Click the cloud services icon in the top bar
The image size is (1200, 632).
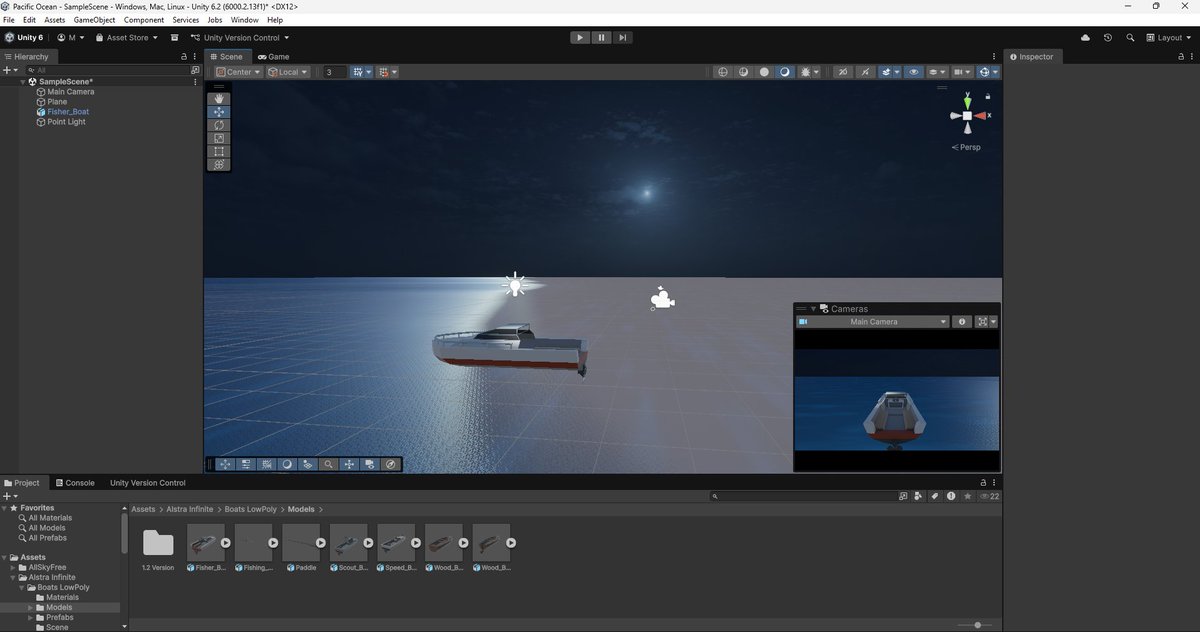tap(1085, 37)
